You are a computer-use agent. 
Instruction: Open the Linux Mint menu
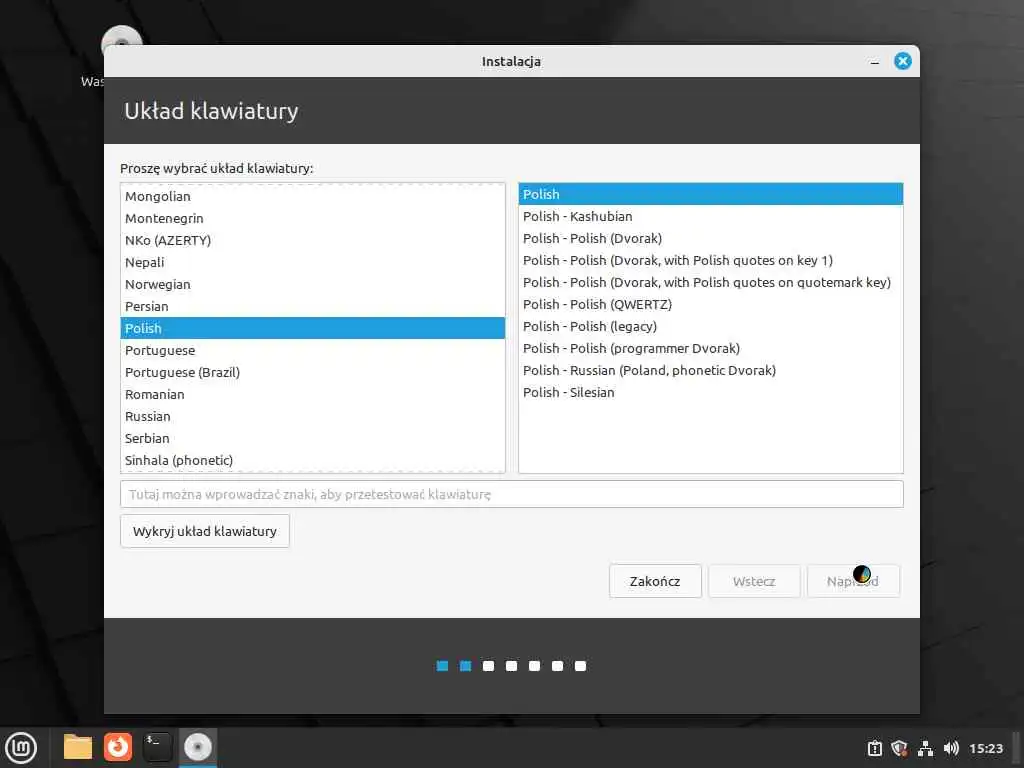pos(21,747)
